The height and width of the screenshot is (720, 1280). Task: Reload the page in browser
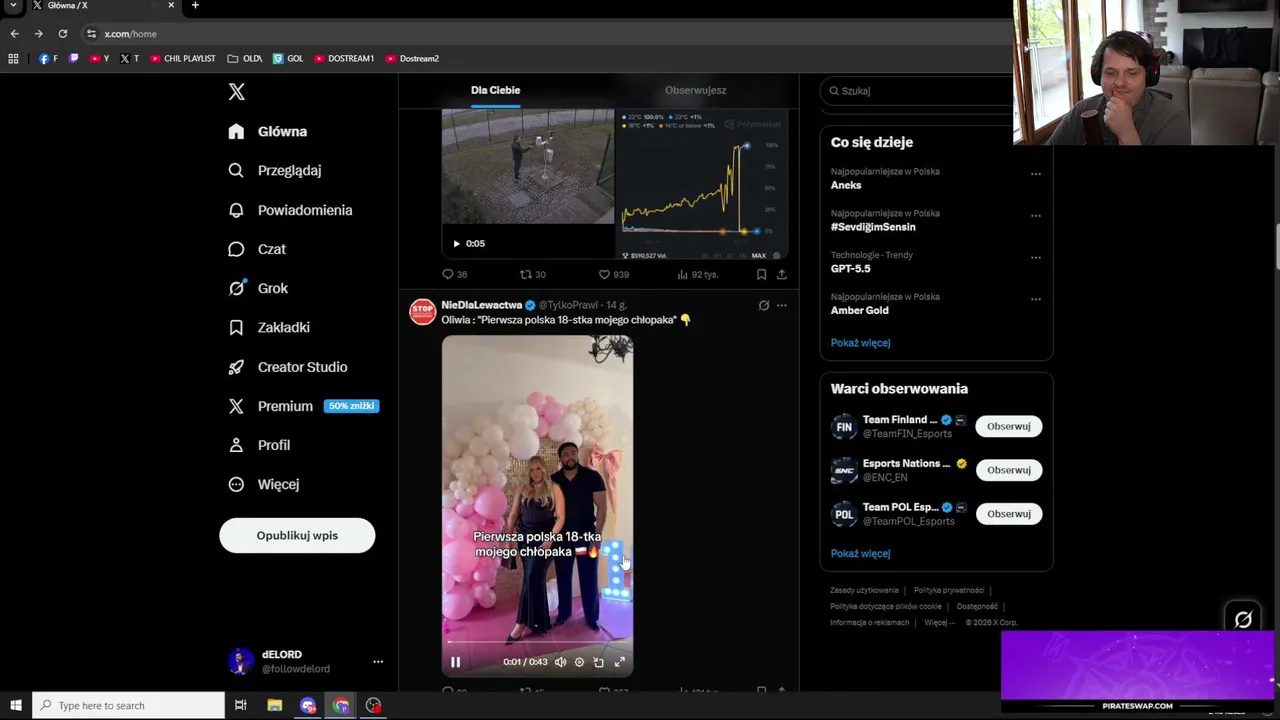pos(62,33)
